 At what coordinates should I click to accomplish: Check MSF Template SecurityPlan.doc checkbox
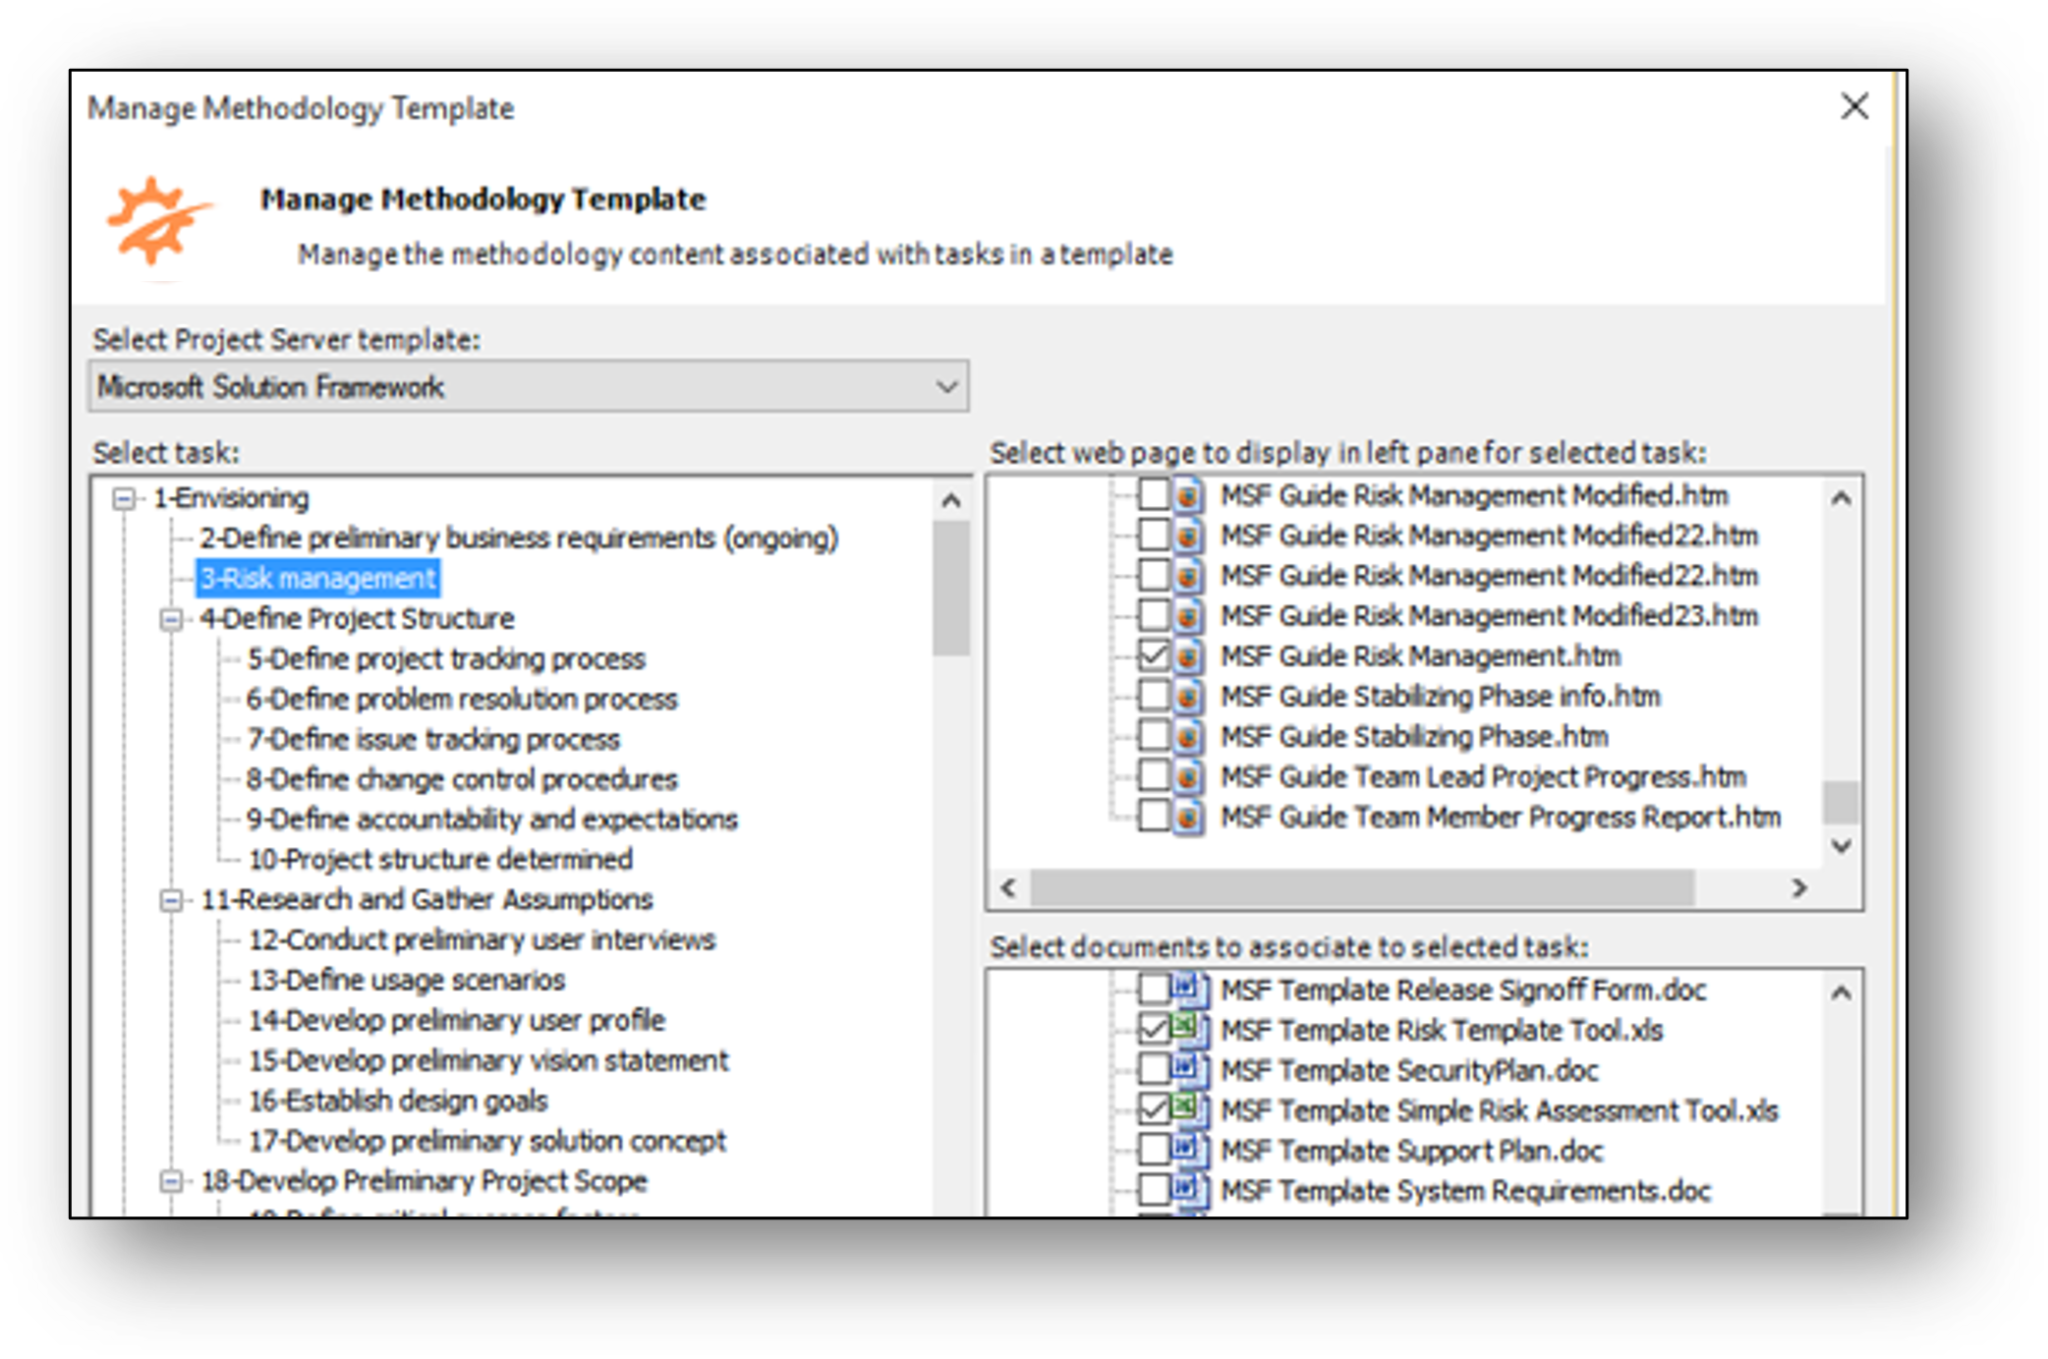[1154, 1069]
